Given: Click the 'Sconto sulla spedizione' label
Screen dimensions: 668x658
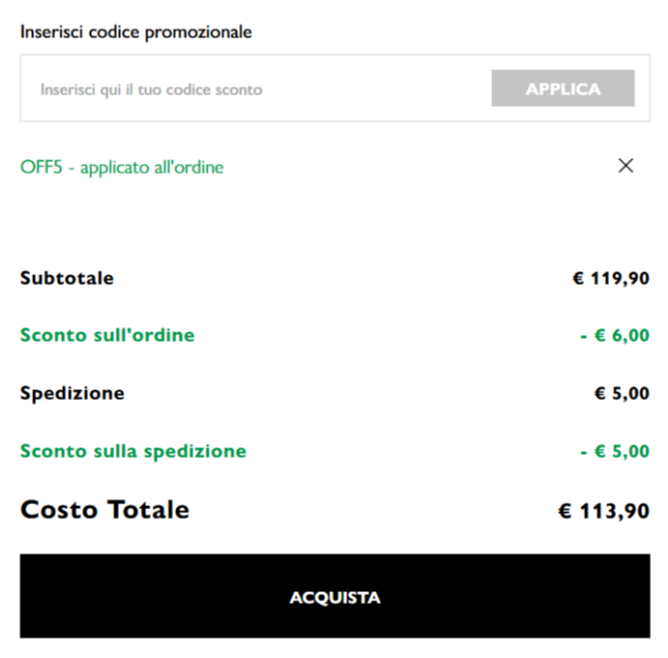Looking at the screenshot, I should point(133,451).
